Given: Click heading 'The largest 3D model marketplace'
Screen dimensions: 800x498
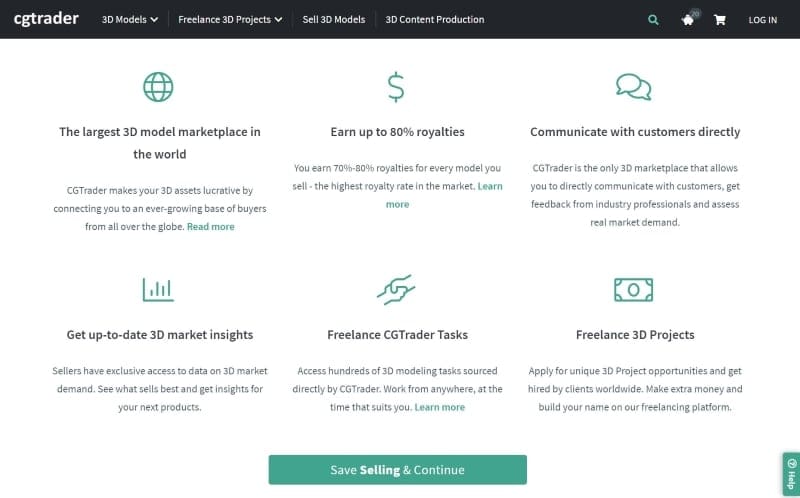Looking at the screenshot, I should [160, 143].
